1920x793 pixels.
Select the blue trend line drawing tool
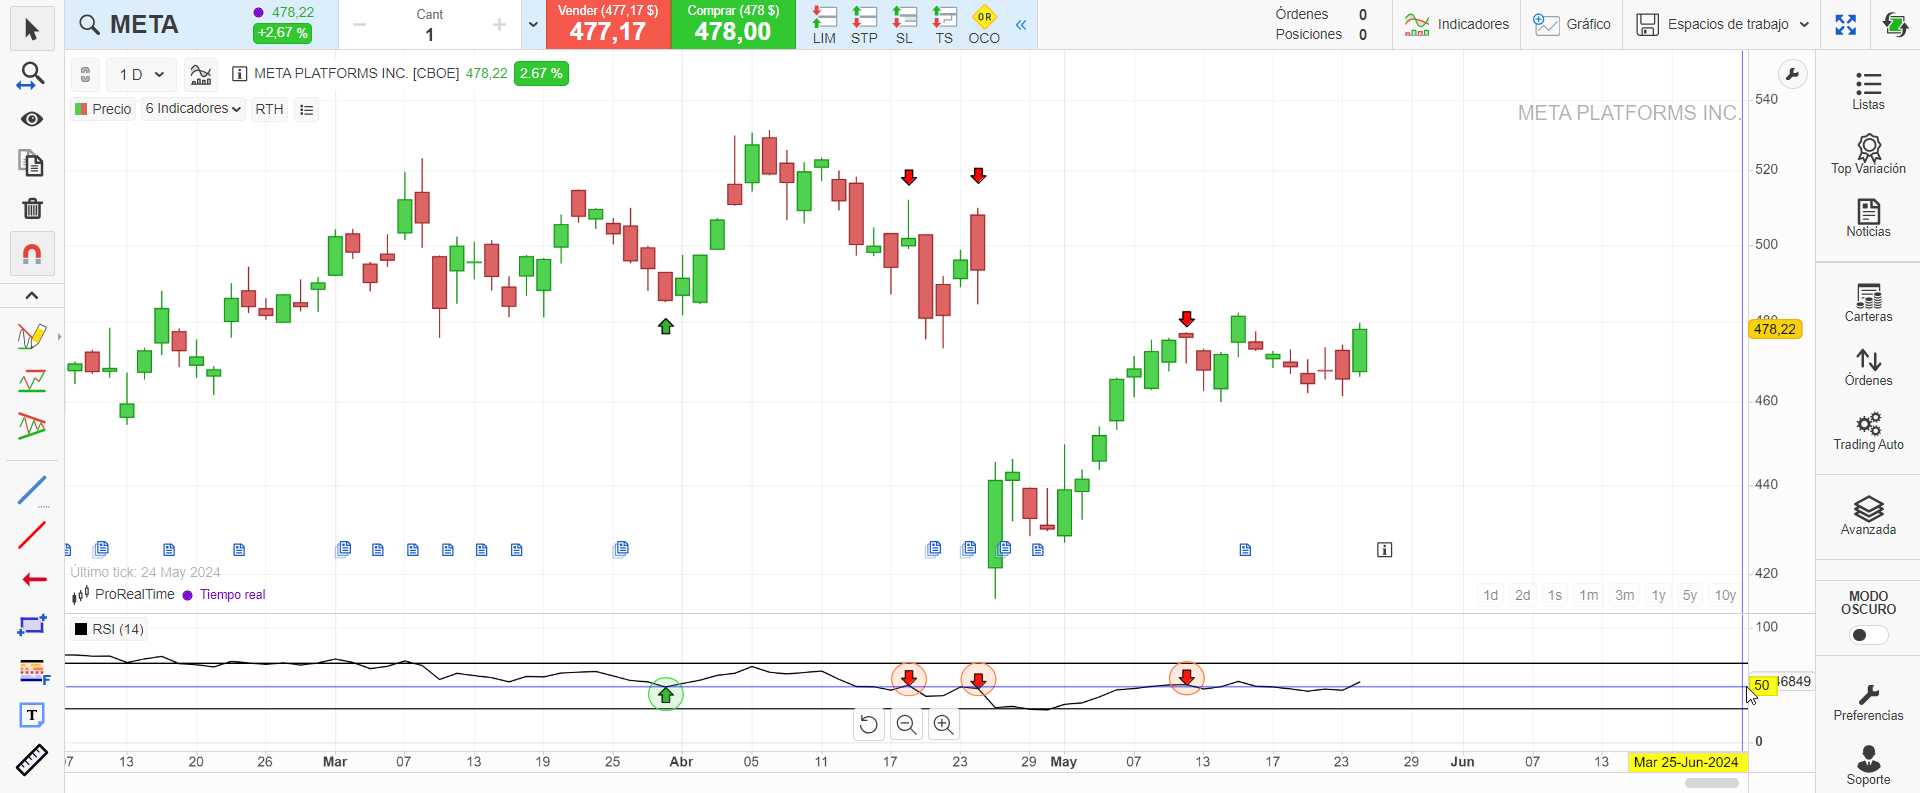[32, 490]
